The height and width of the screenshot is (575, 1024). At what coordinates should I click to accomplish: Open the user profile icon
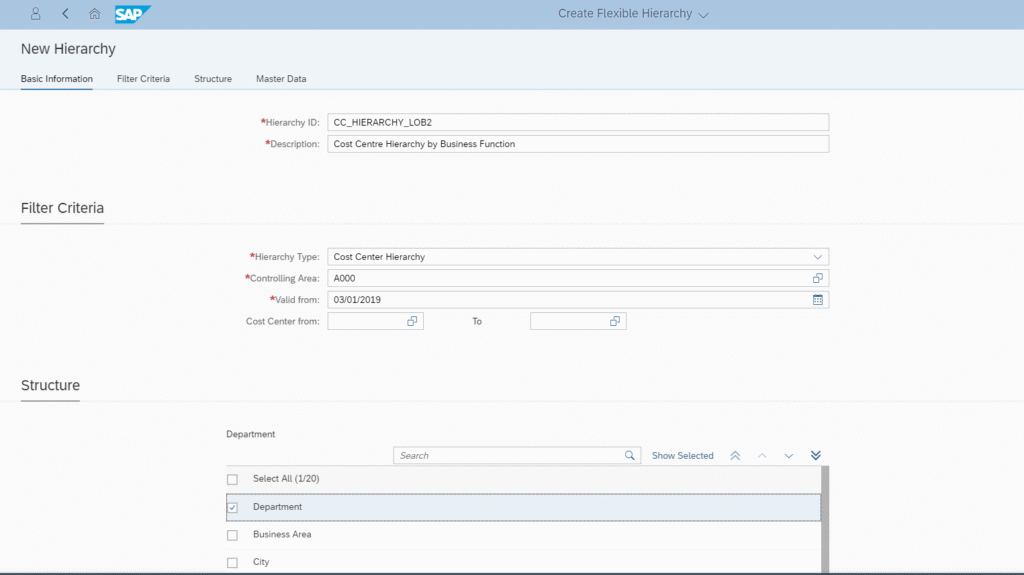pyautogui.click(x=35, y=14)
